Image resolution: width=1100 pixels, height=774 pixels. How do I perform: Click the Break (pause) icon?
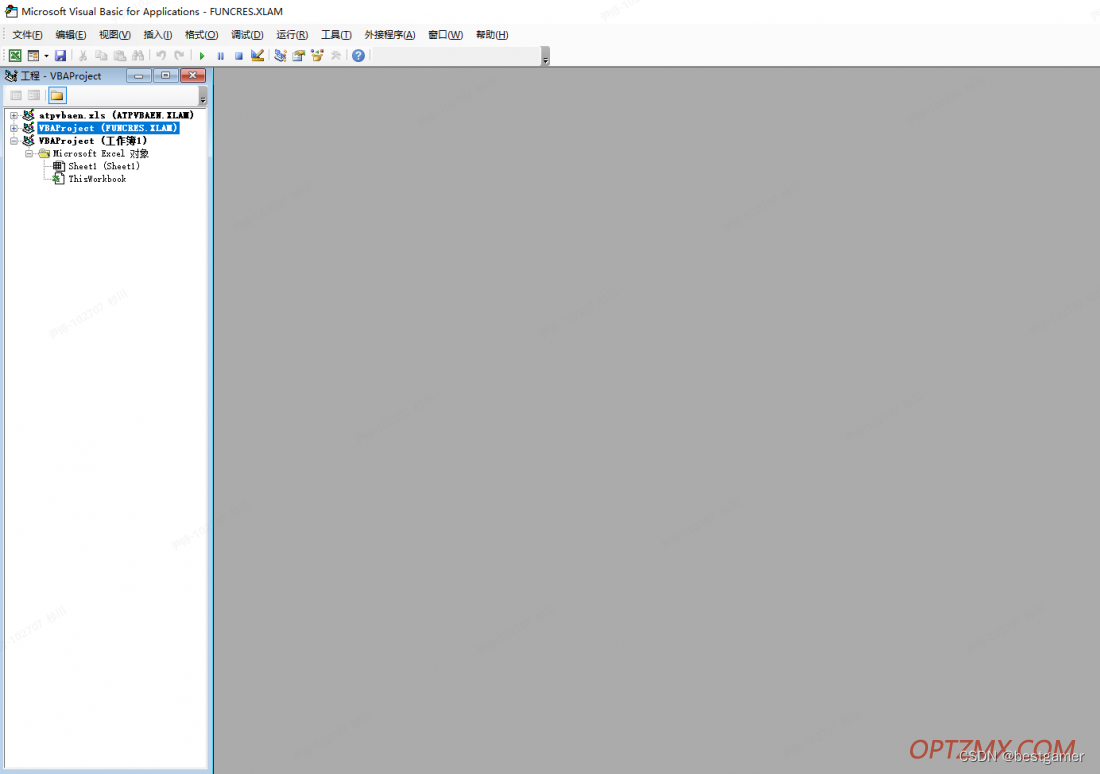(x=220, y=55)
